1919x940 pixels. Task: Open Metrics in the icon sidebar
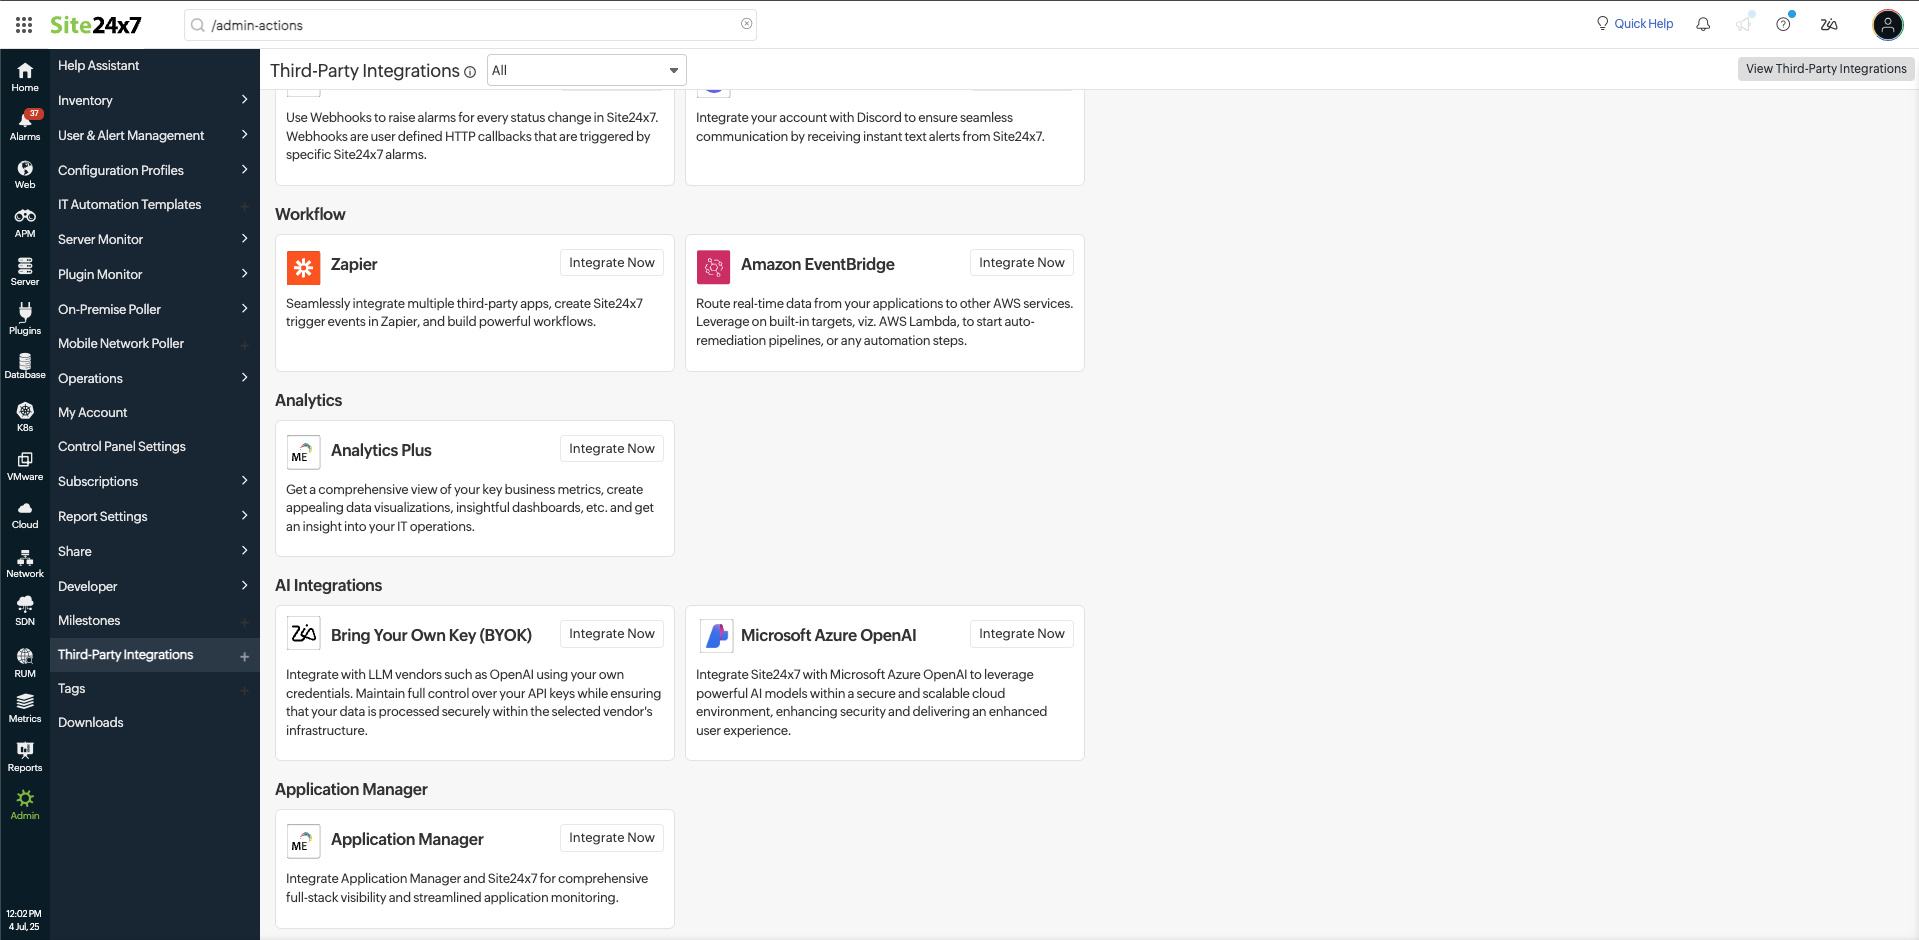coord(25,708)
